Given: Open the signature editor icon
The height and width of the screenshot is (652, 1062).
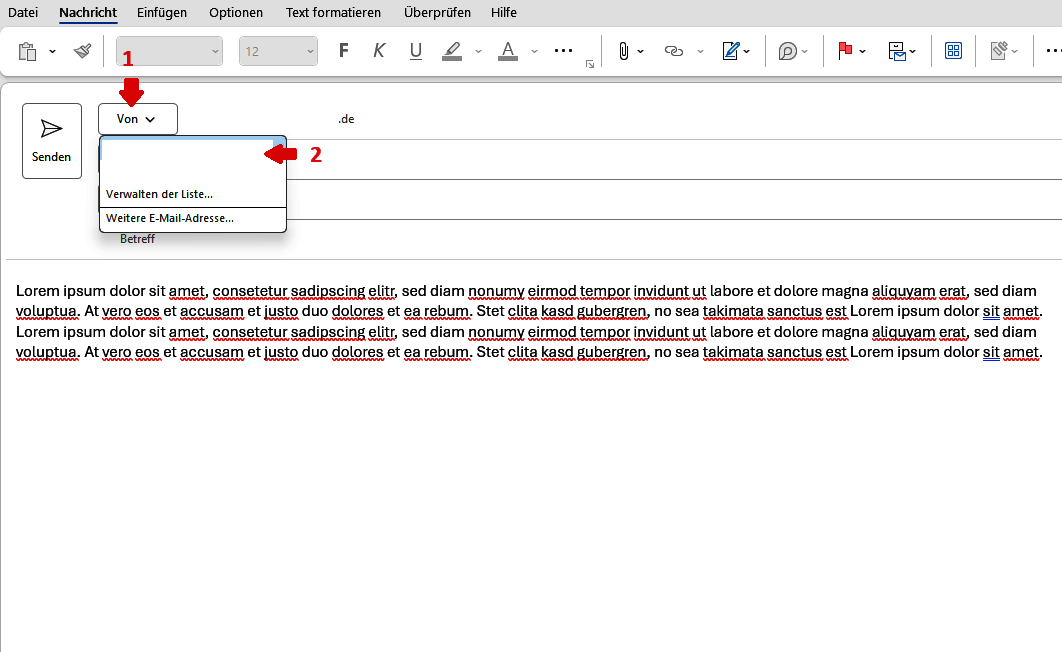Looking at the screenshot, I should [x=733, y=50].
